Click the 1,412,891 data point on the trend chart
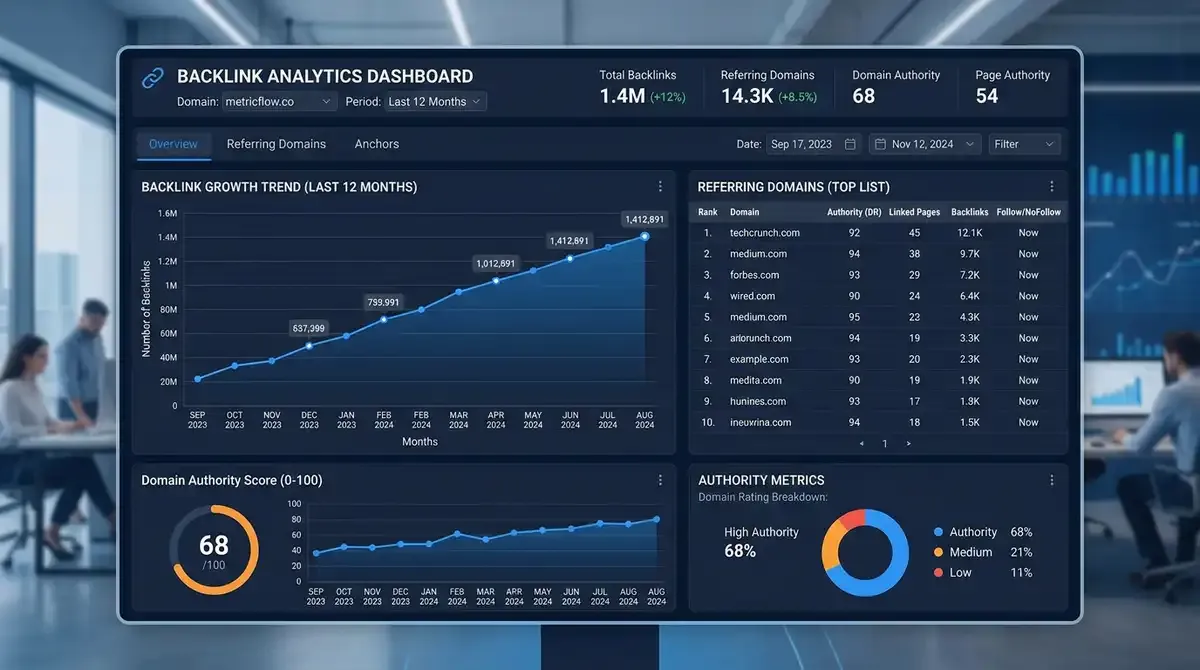 coord(645,236)
